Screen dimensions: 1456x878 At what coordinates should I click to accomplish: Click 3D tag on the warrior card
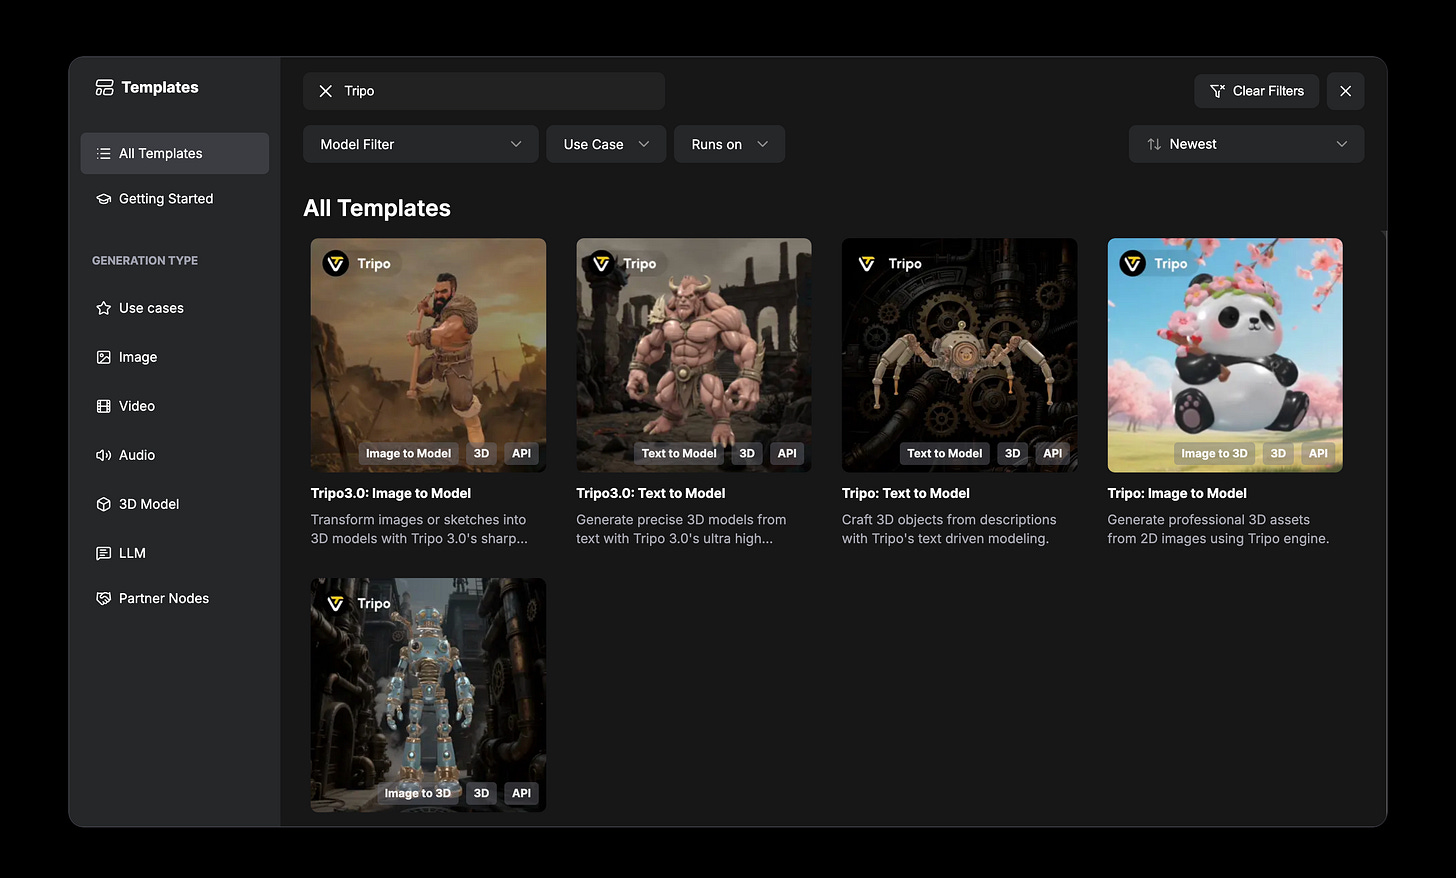click(x=481, y=454)
